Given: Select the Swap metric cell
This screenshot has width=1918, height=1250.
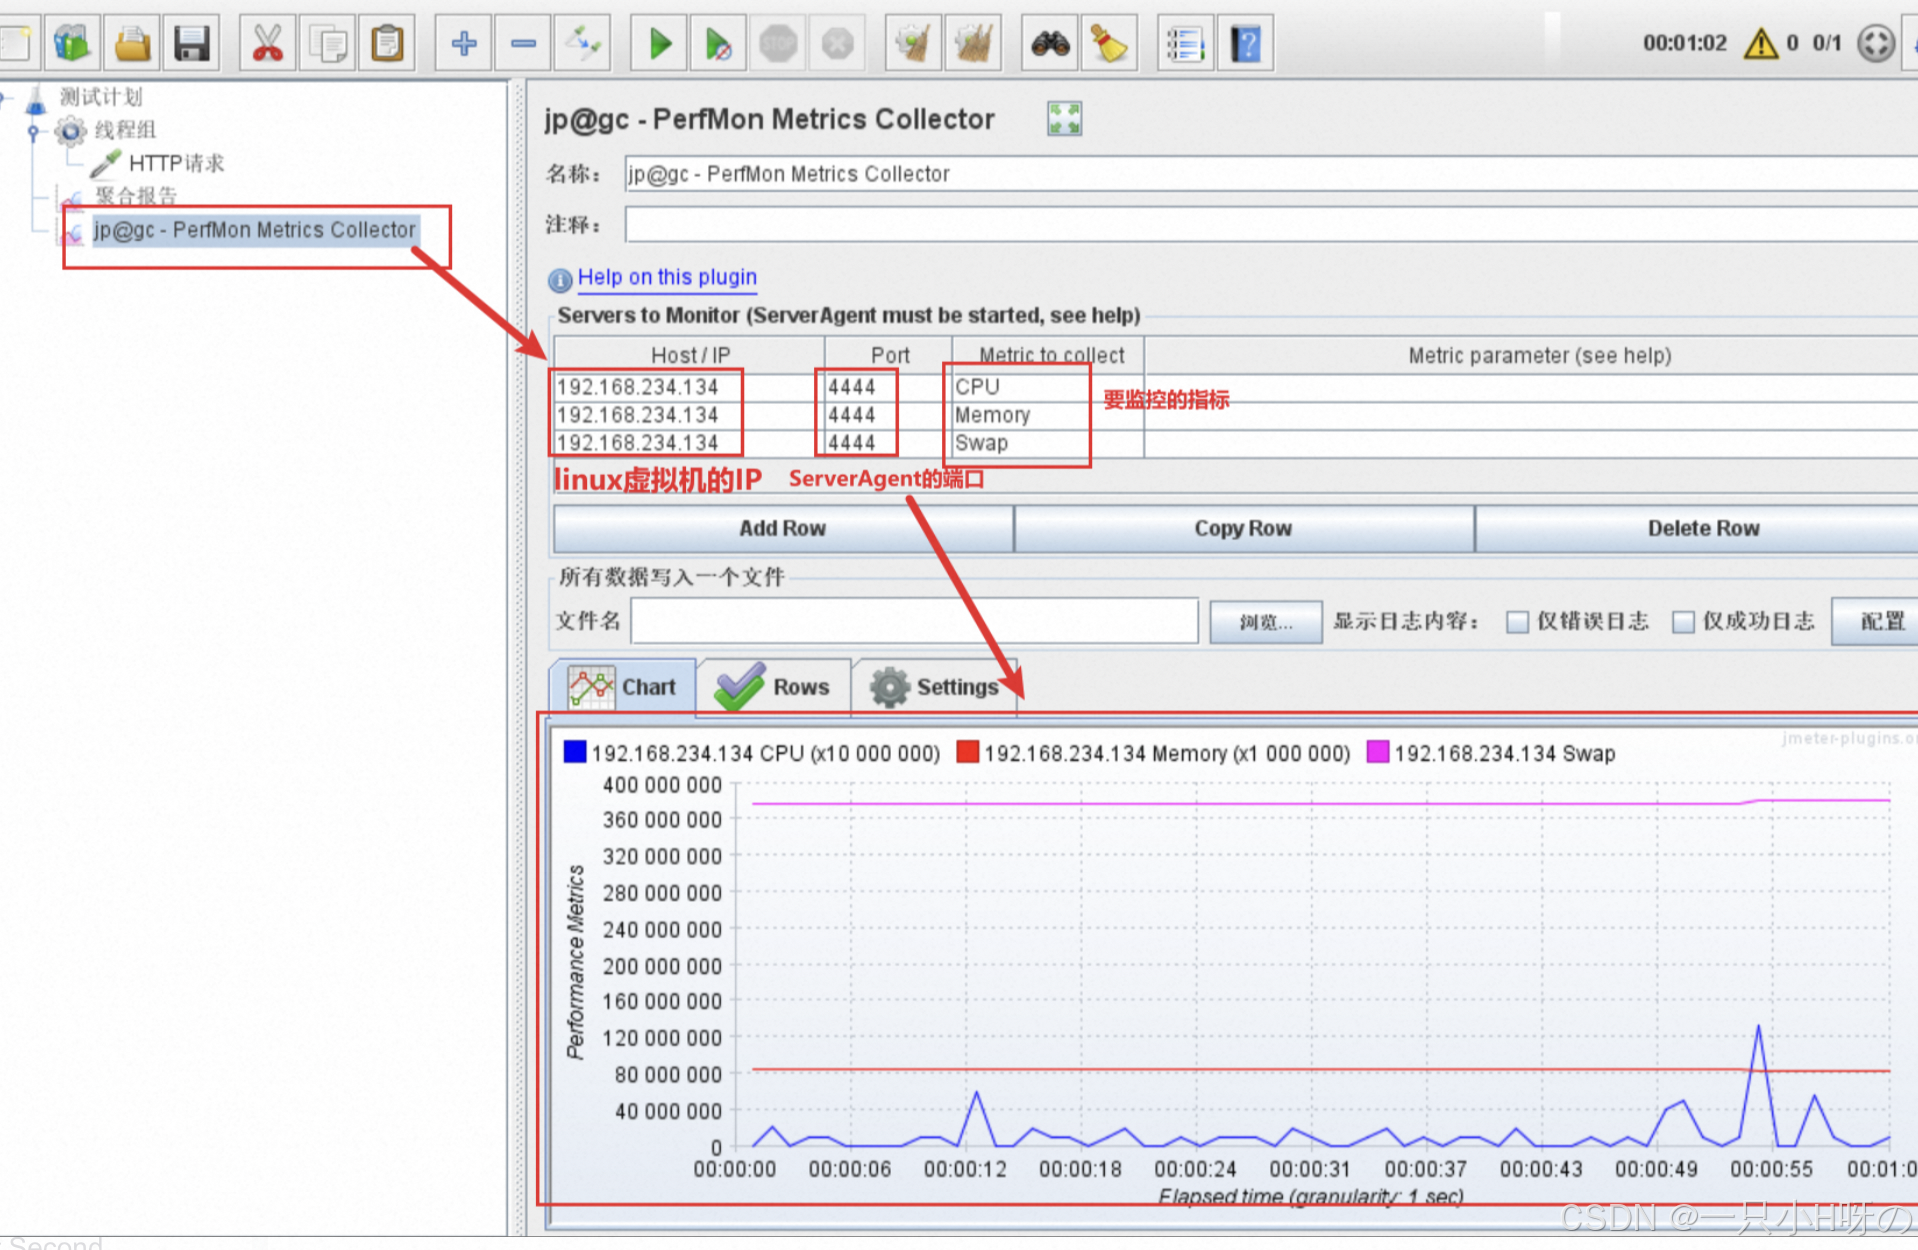Looking at the screenshot, I should coord(1047,443).
